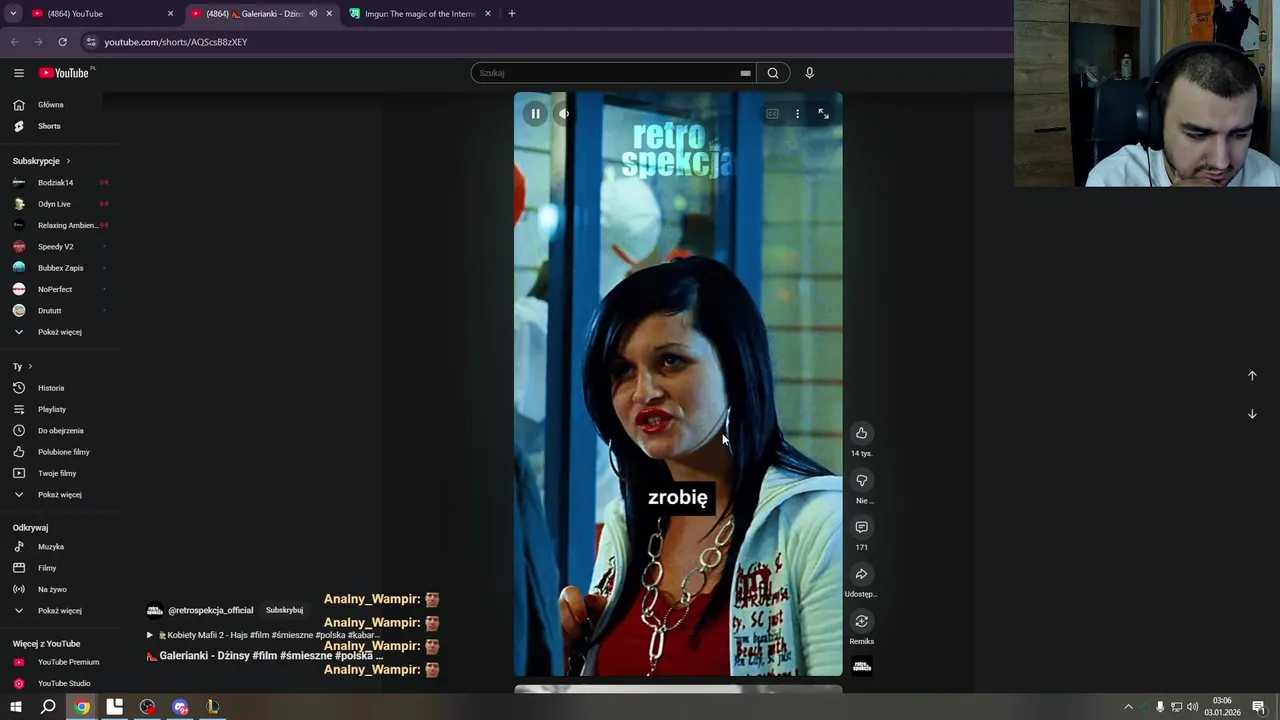Open the sound source thumbnail below Remiks
Viewport: 1280px width, 720px height.
click(x=861, y=666)
